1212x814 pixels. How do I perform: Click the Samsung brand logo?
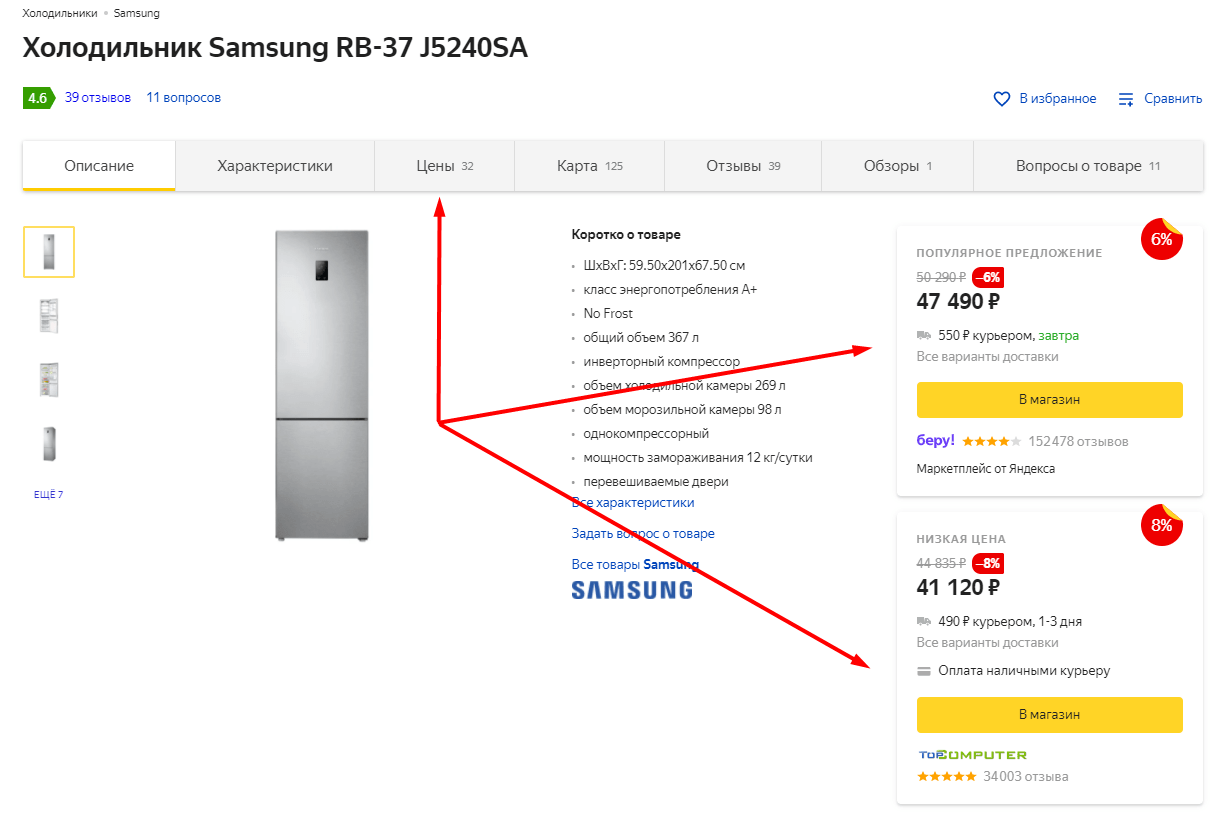pos(631,589)
